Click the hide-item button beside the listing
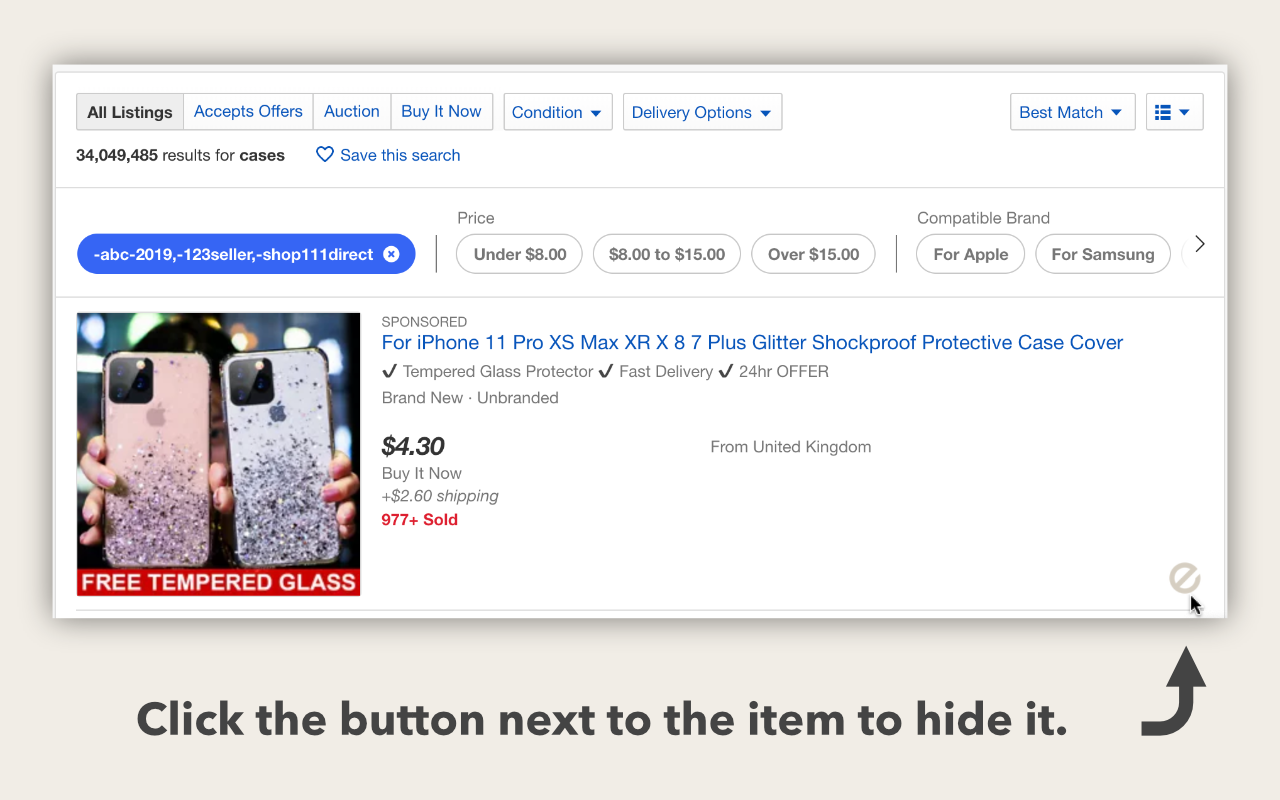Viewport: 1280px width, 800px height. (1184, 577)
